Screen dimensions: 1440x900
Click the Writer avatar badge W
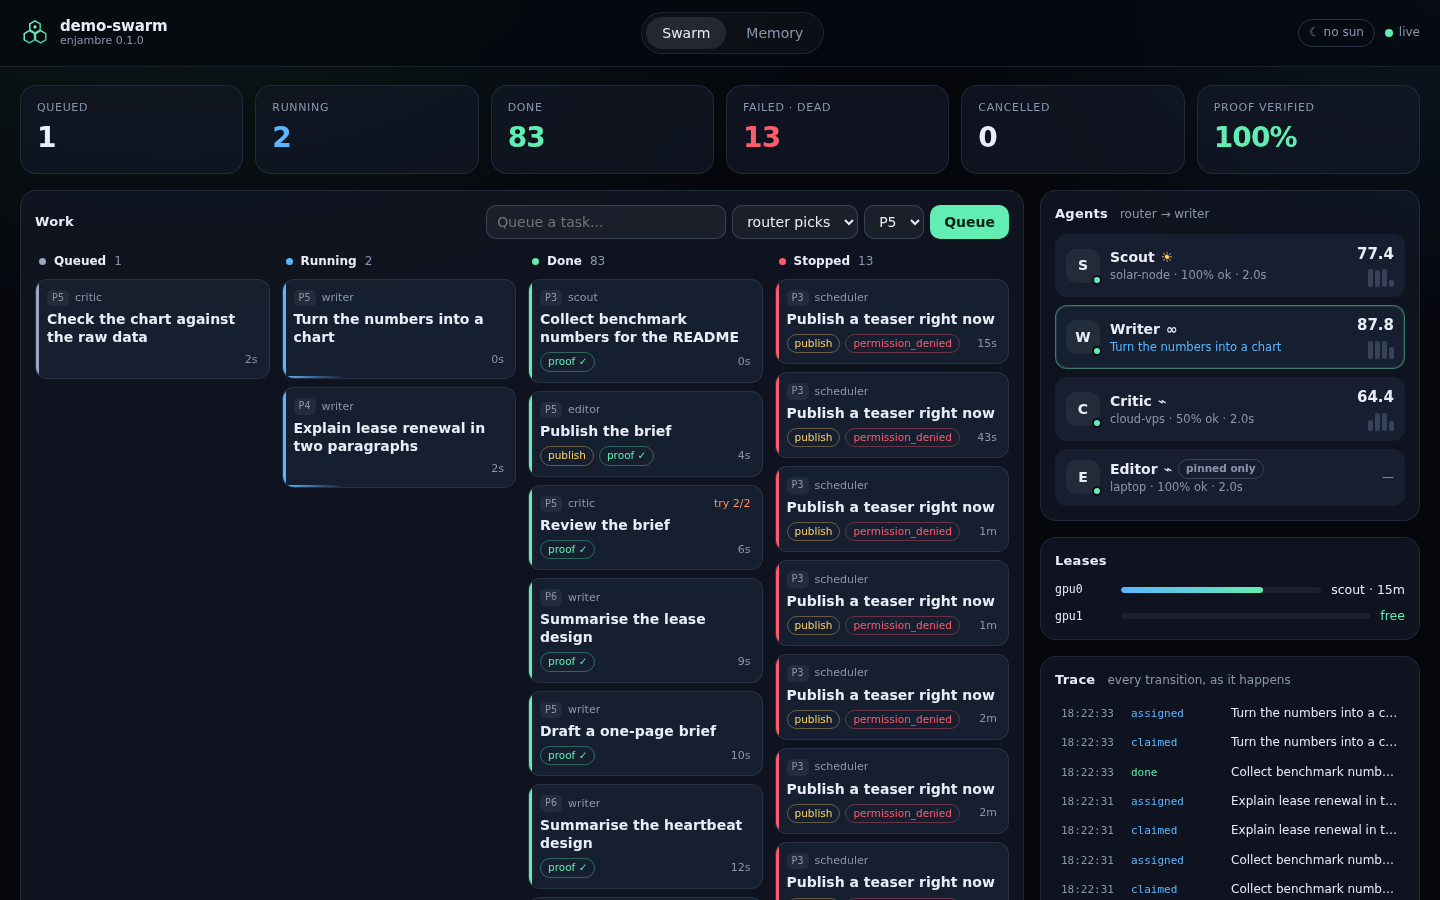[x=1082, y=337]
